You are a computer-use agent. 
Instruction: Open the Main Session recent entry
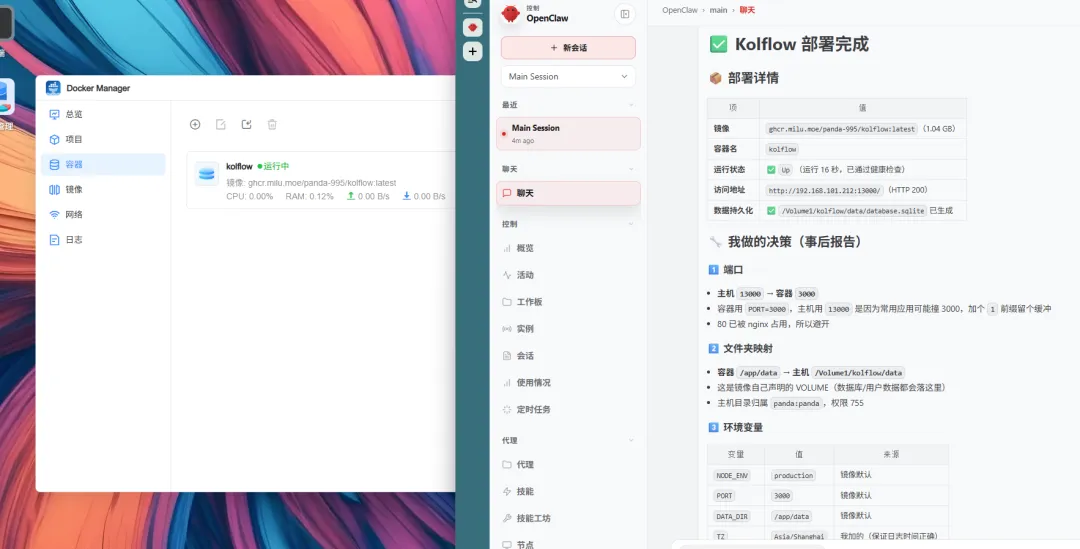568,134
